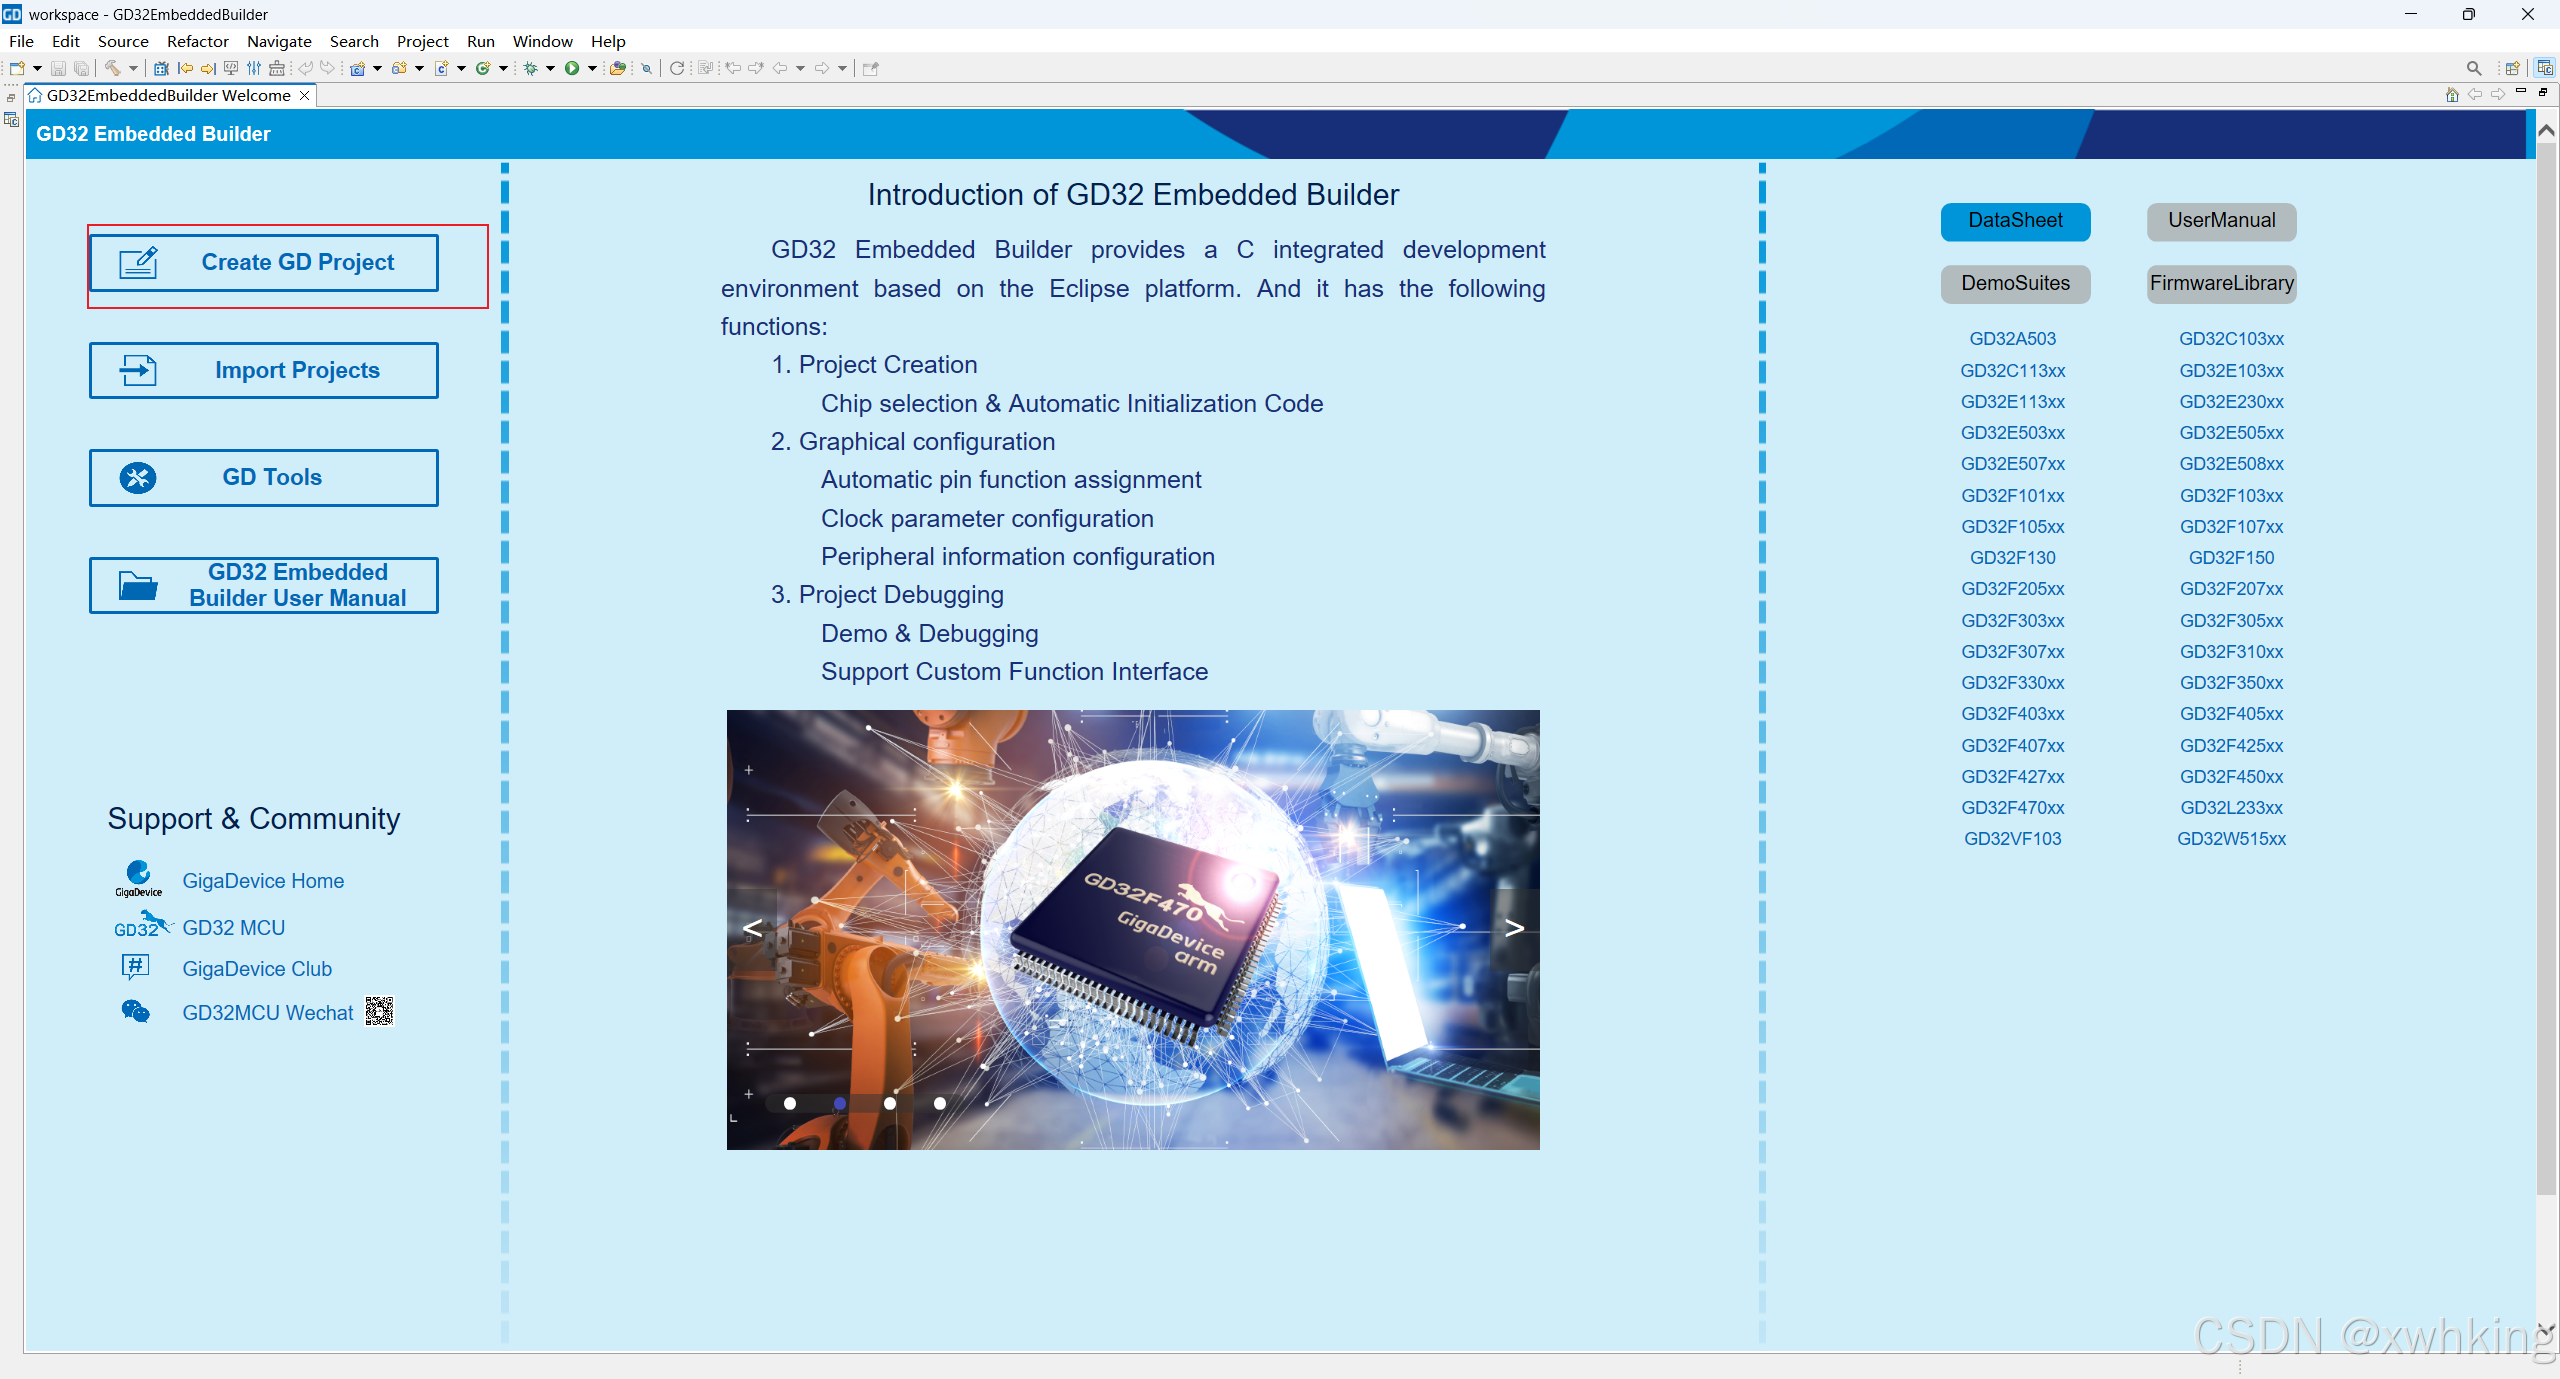This screenshot has height=1379, width=2560.
Task: Select the first carousel dot indicator
Action: point(790,1103)
